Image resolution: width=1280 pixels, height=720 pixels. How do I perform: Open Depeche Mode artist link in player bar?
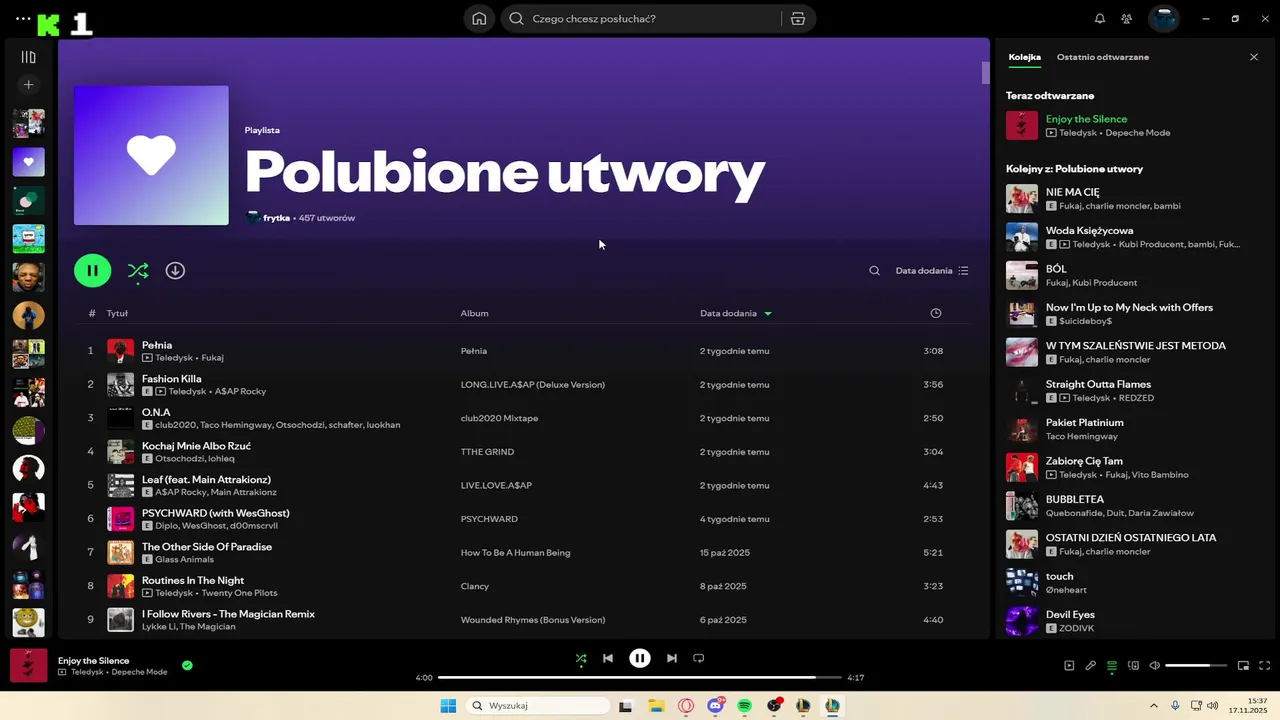[x=139, y=672]
